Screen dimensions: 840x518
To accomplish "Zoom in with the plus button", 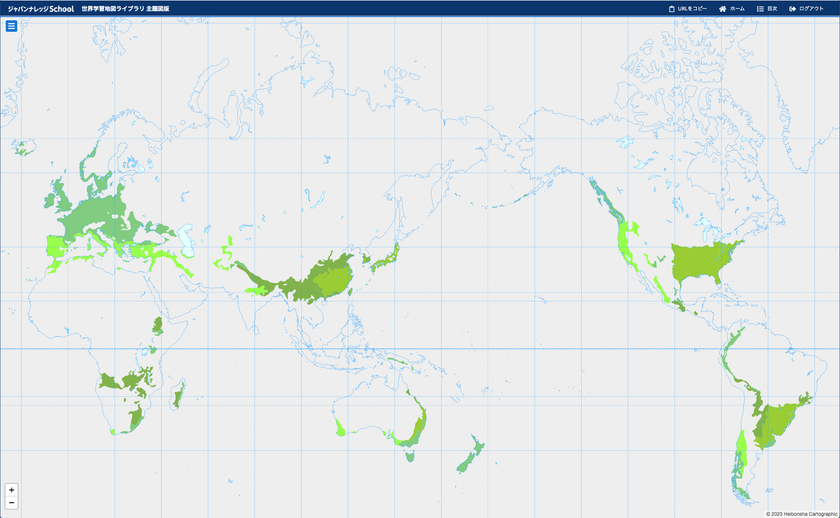I will tap(11, 490).
